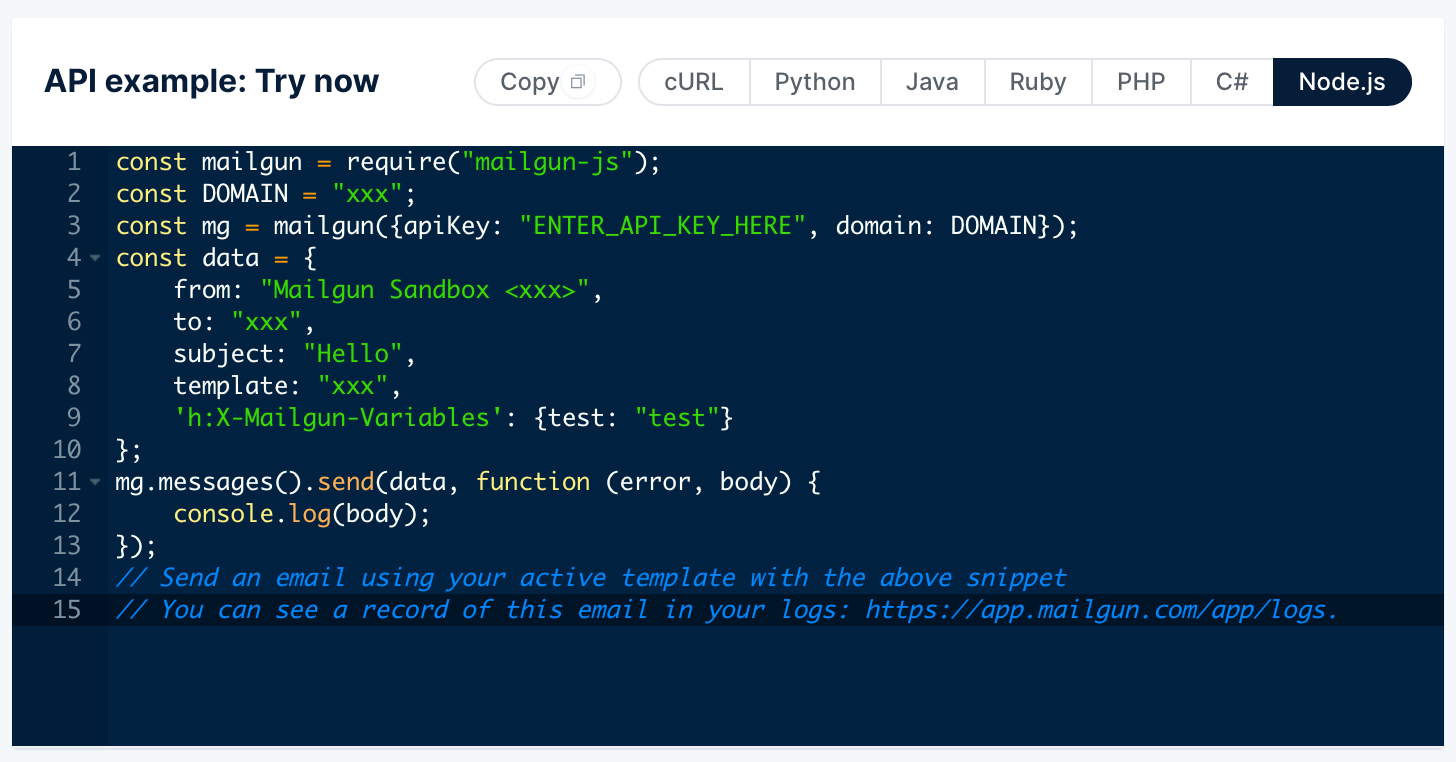Click the copy icon inside Copy button

[x=577, y=82]
